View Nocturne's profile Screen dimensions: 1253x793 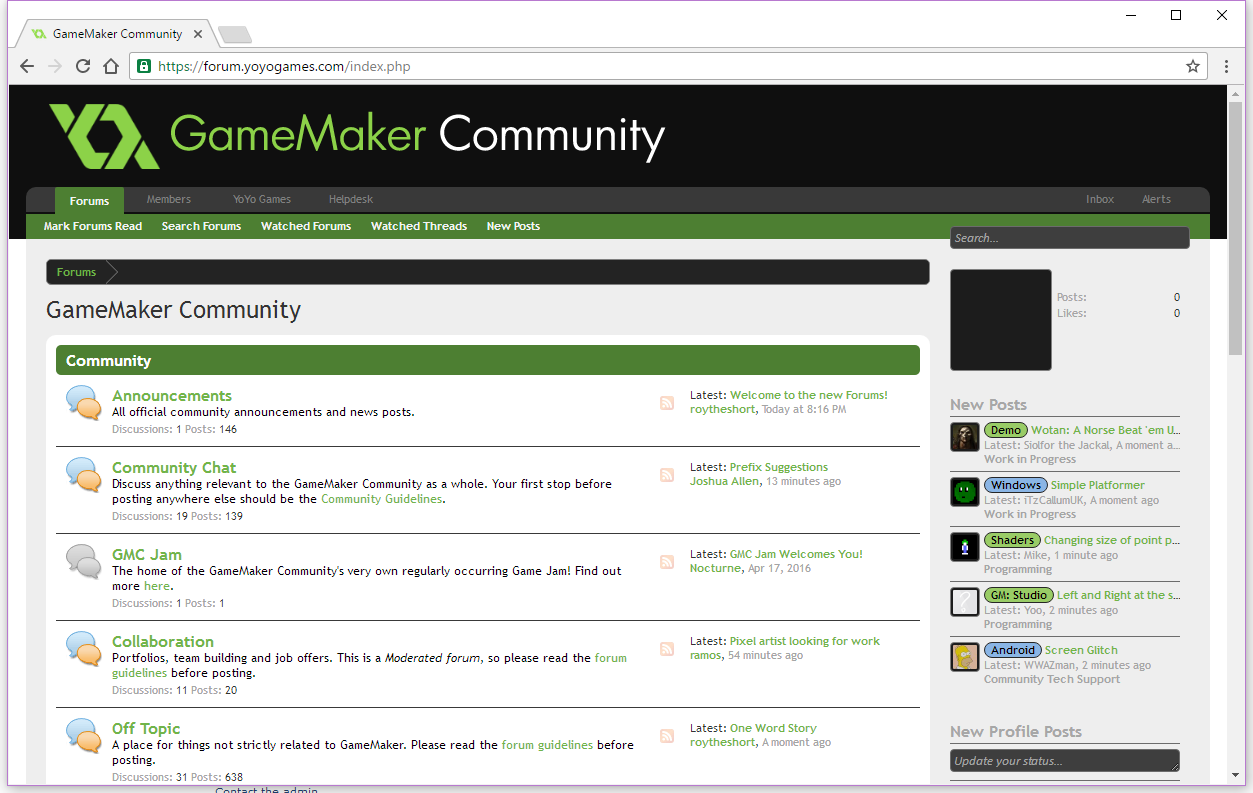[x=716, y=568]
